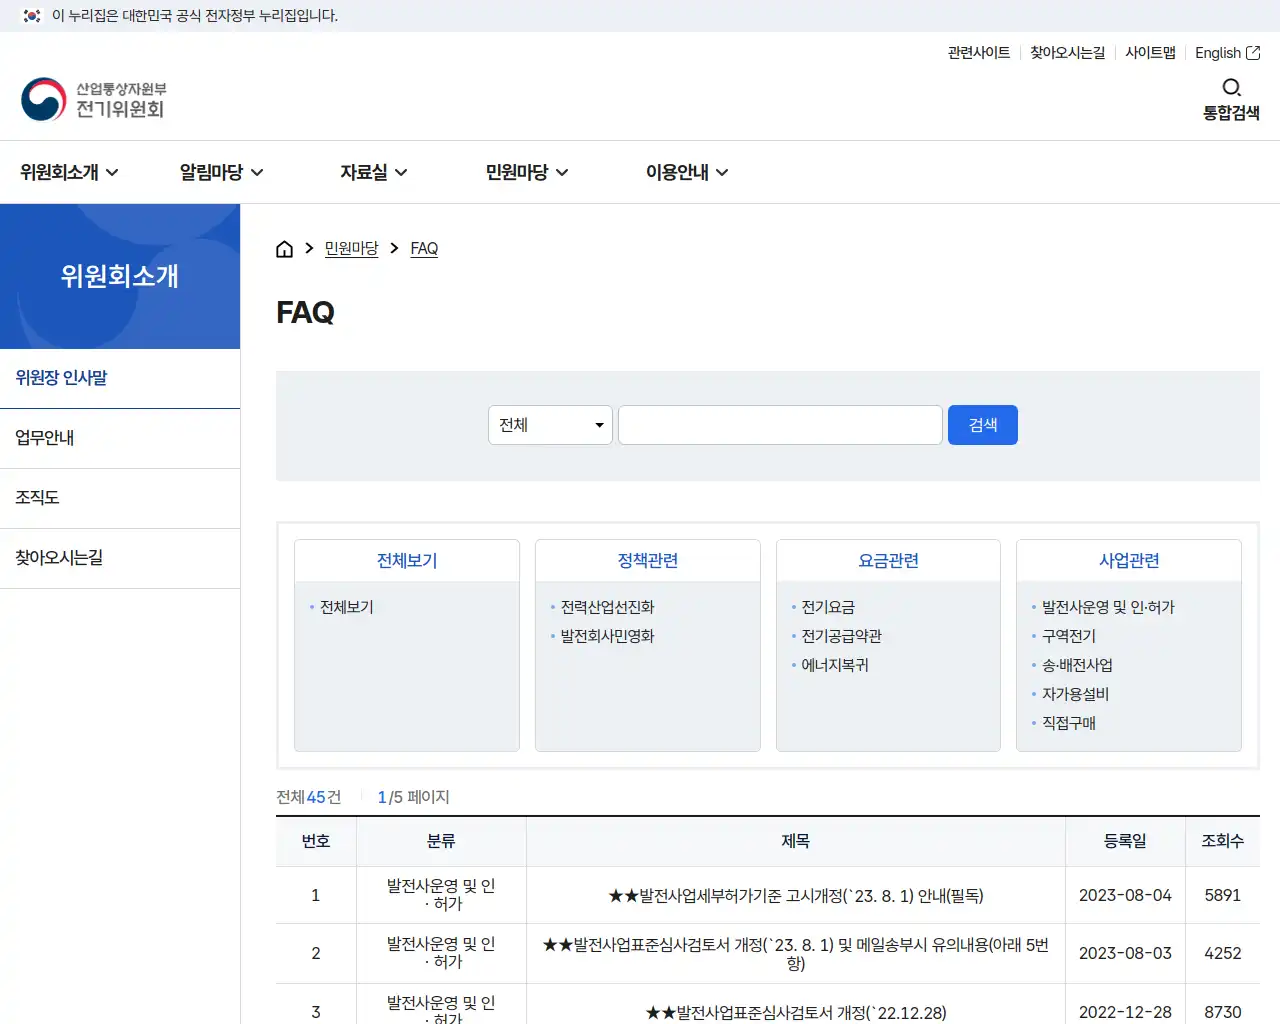Expand the 민원마당 main menu

526,172
